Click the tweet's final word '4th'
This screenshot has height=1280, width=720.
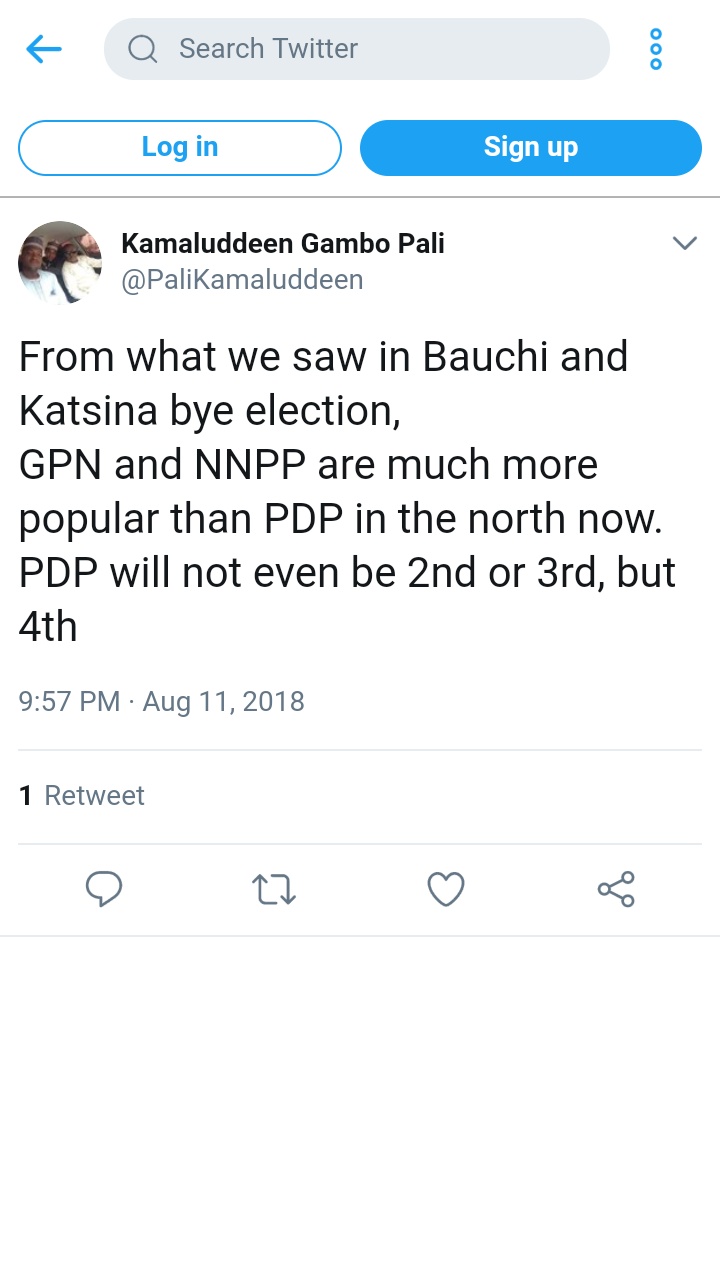click(48, 627)
